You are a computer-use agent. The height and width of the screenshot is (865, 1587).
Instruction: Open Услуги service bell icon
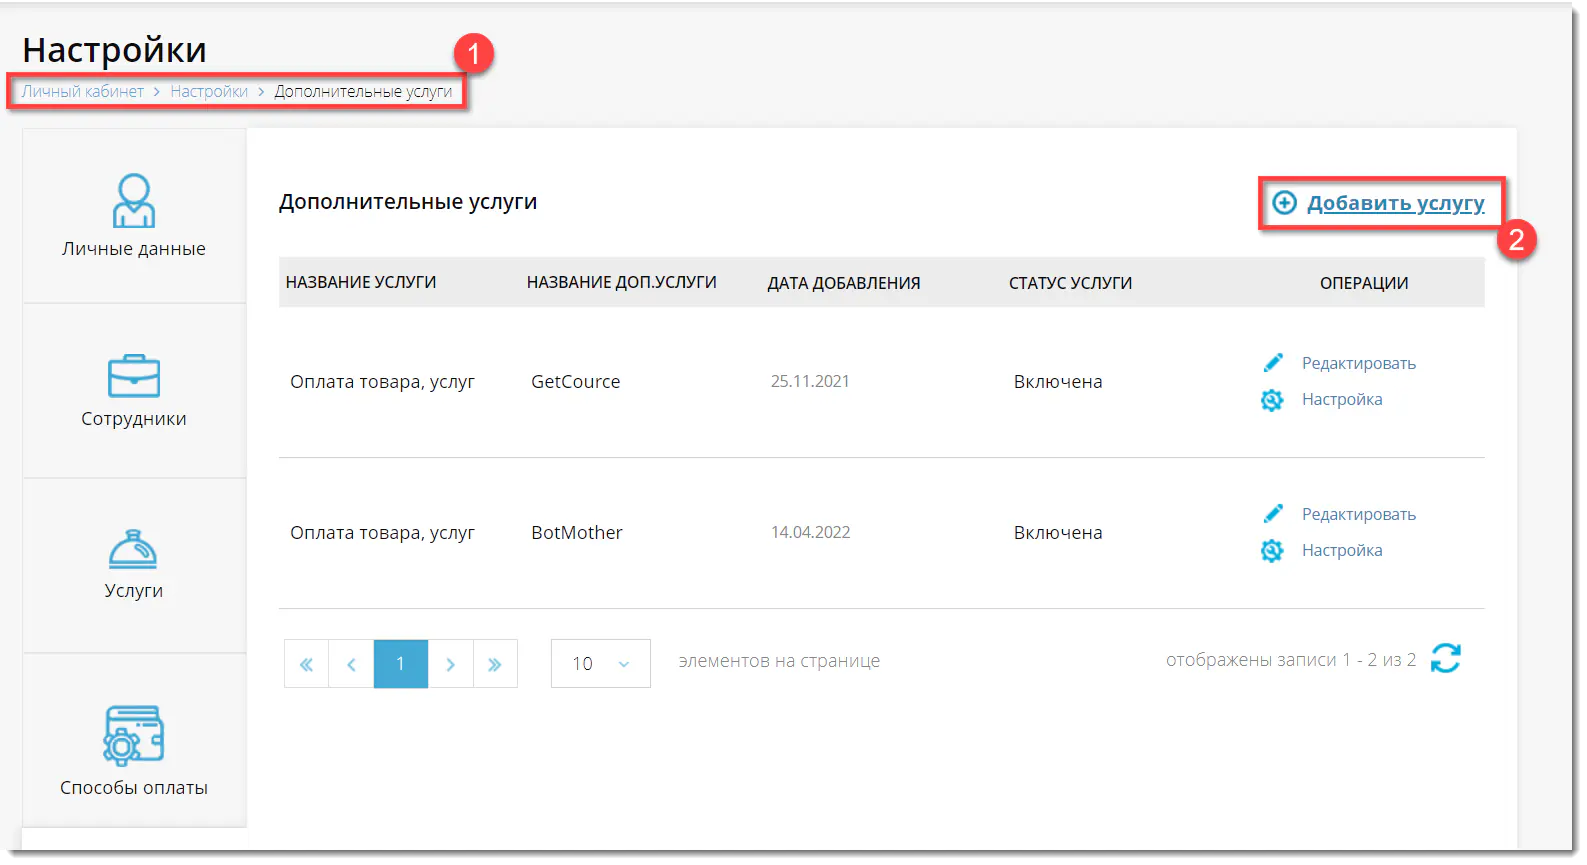click(133, 549)
